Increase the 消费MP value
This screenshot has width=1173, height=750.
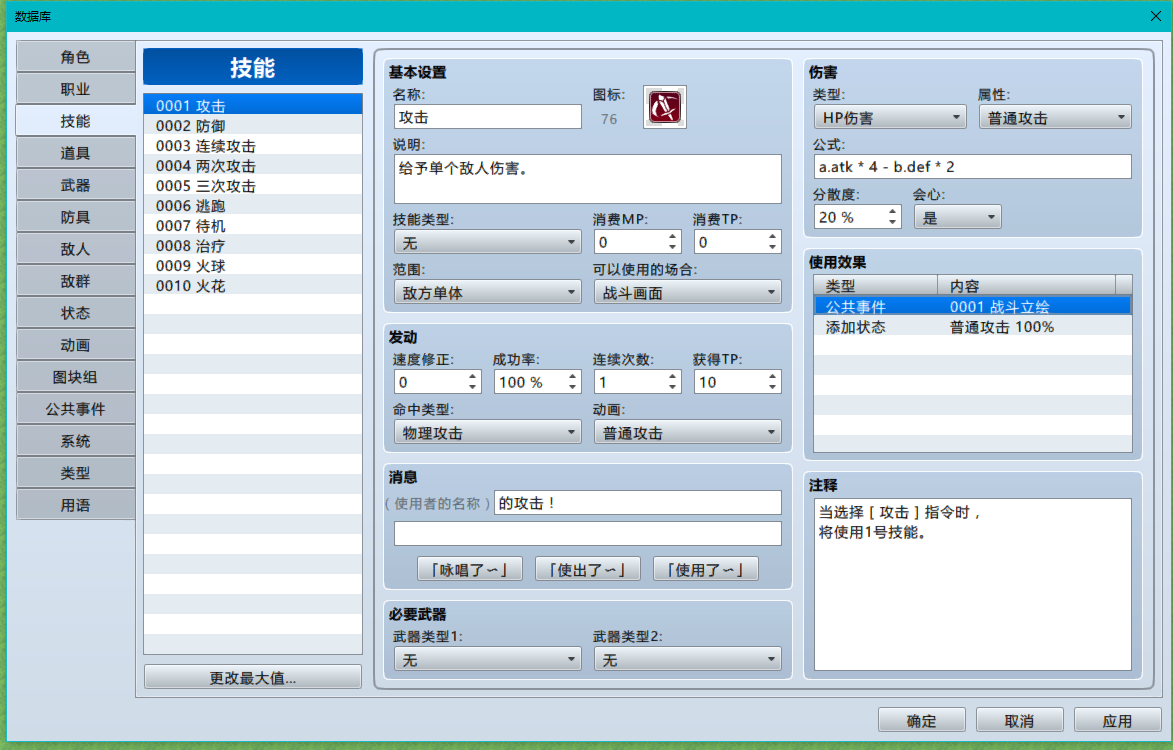click(673, 236)
